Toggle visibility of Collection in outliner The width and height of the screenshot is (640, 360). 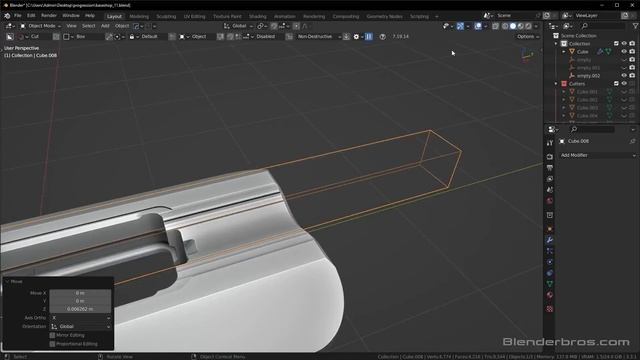click(624, 44)
